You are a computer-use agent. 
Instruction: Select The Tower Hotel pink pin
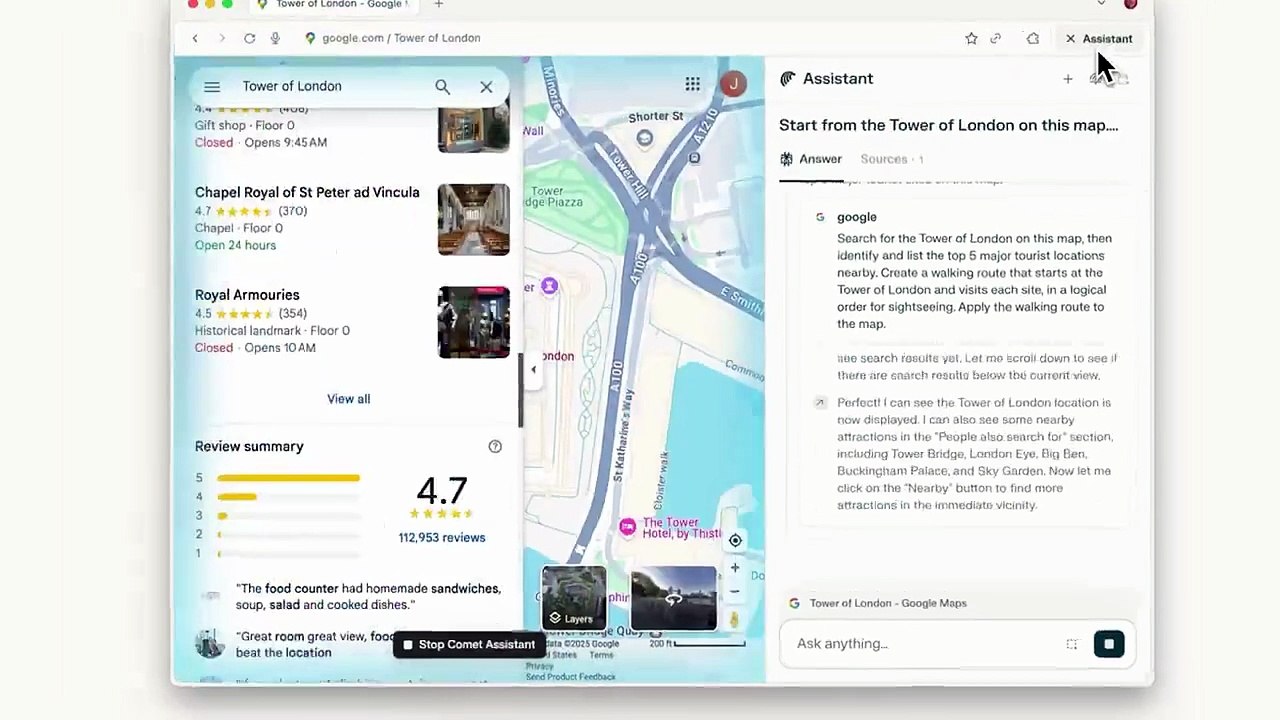click(627, 527)
